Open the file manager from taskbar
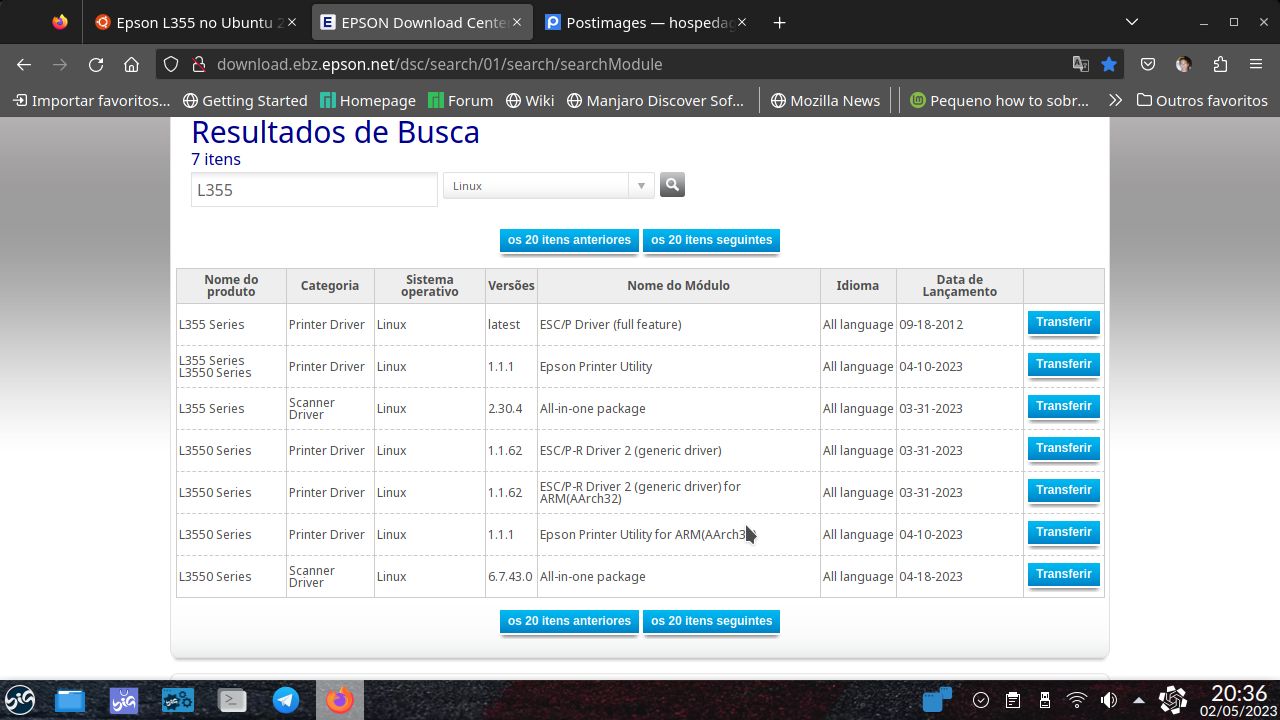Viewport: 1280px width, 720px height. (x=70, y=700)
